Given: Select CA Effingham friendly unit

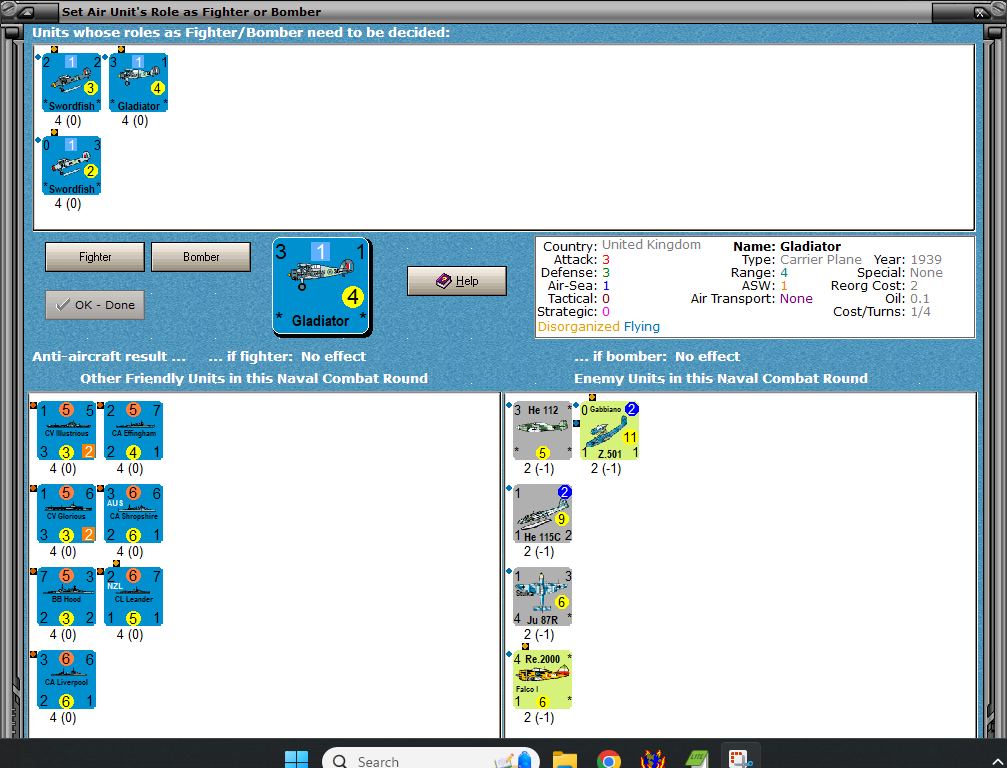Looking at the screenshot, I should coord(133,431).
